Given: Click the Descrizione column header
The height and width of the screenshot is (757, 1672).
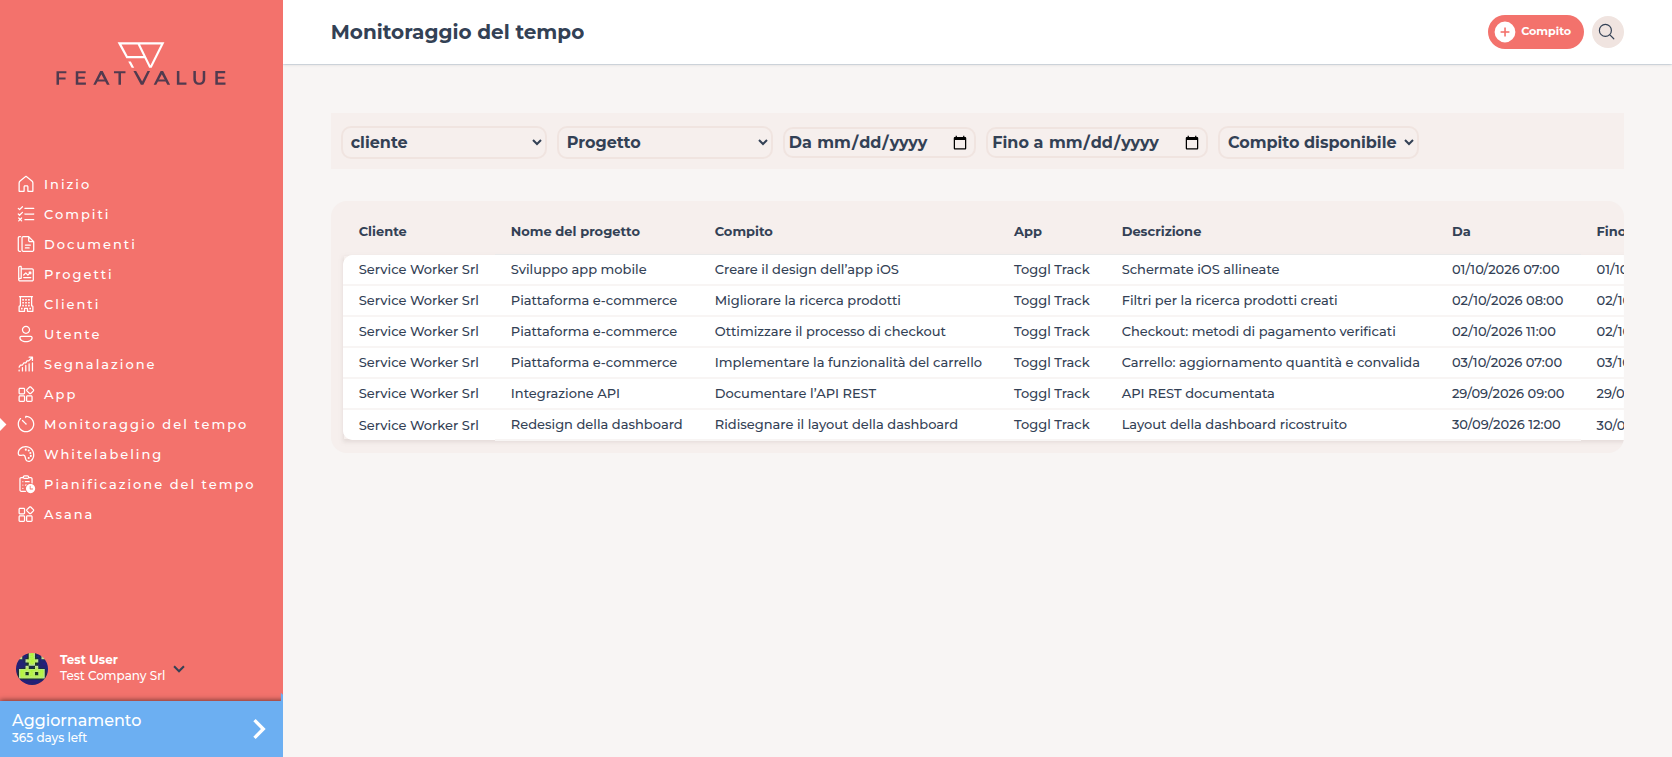Looking at the screenshot, I should pos(1162,231).
